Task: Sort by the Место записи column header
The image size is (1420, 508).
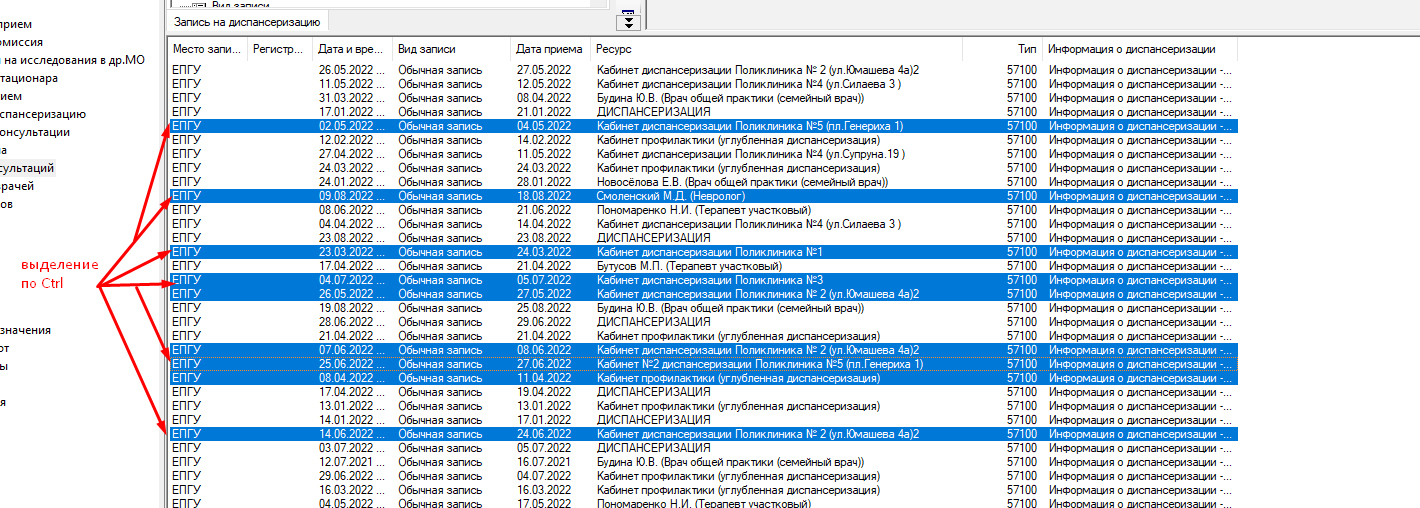Action: [207, 49]
